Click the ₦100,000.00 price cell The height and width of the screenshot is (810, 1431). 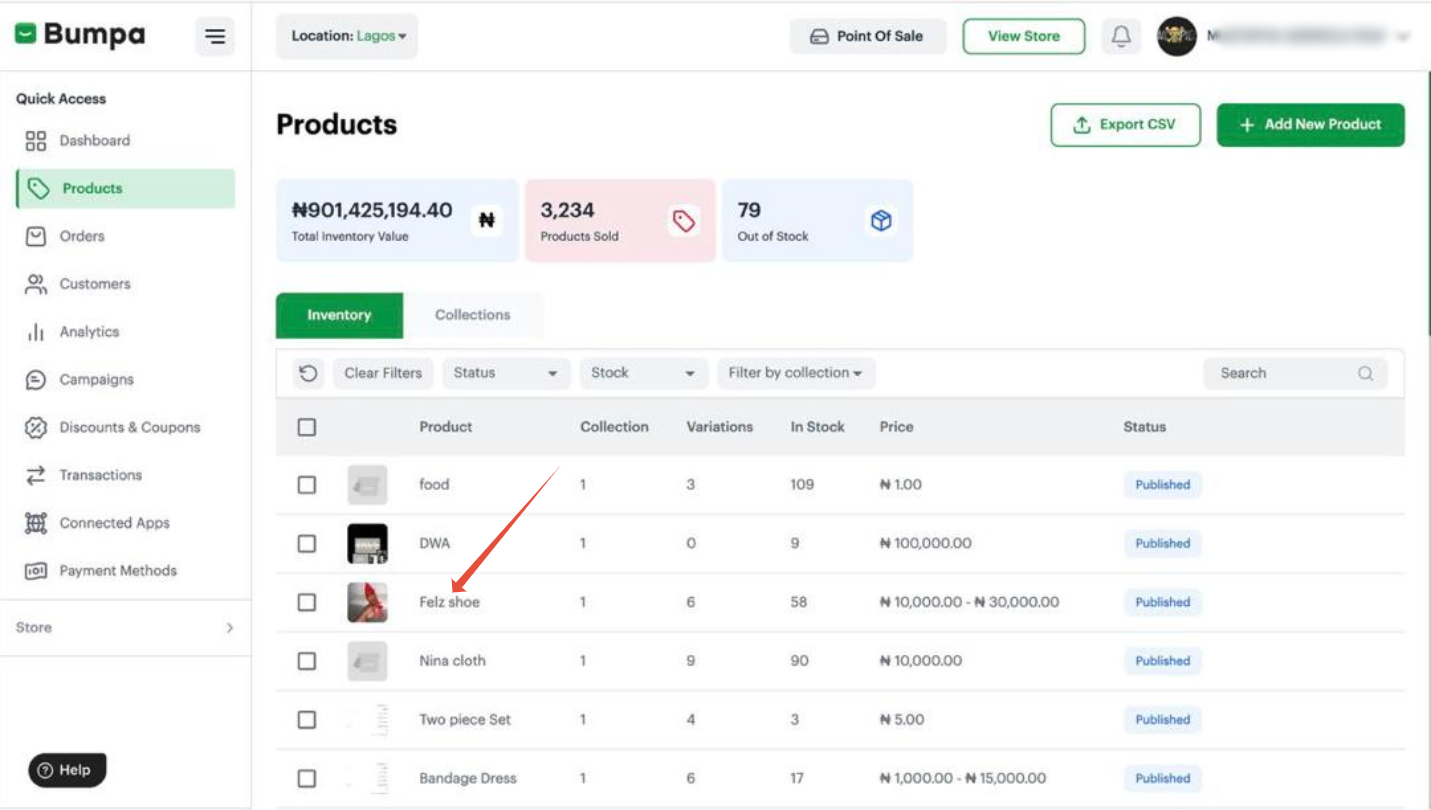click(x=925, y=544)
